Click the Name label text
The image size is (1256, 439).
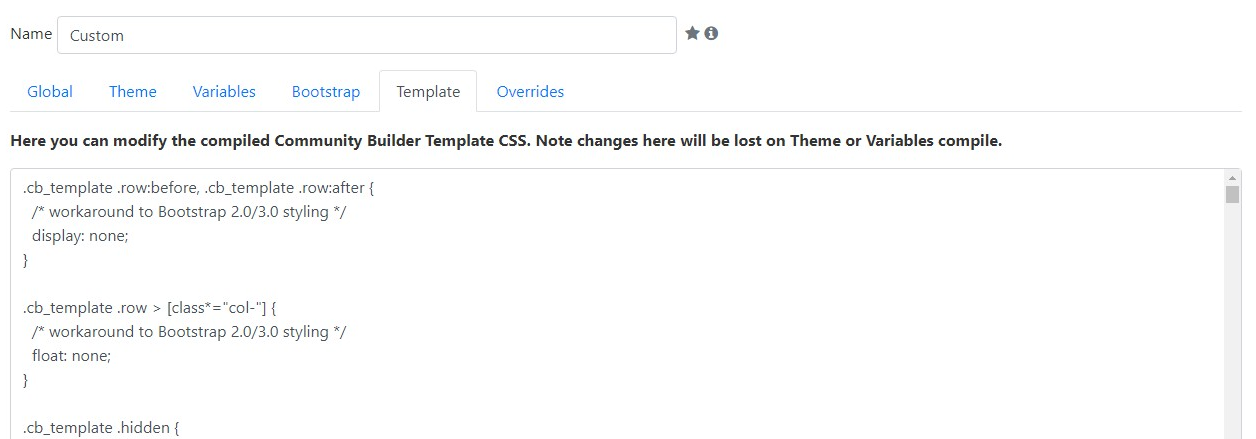point(31,33)
